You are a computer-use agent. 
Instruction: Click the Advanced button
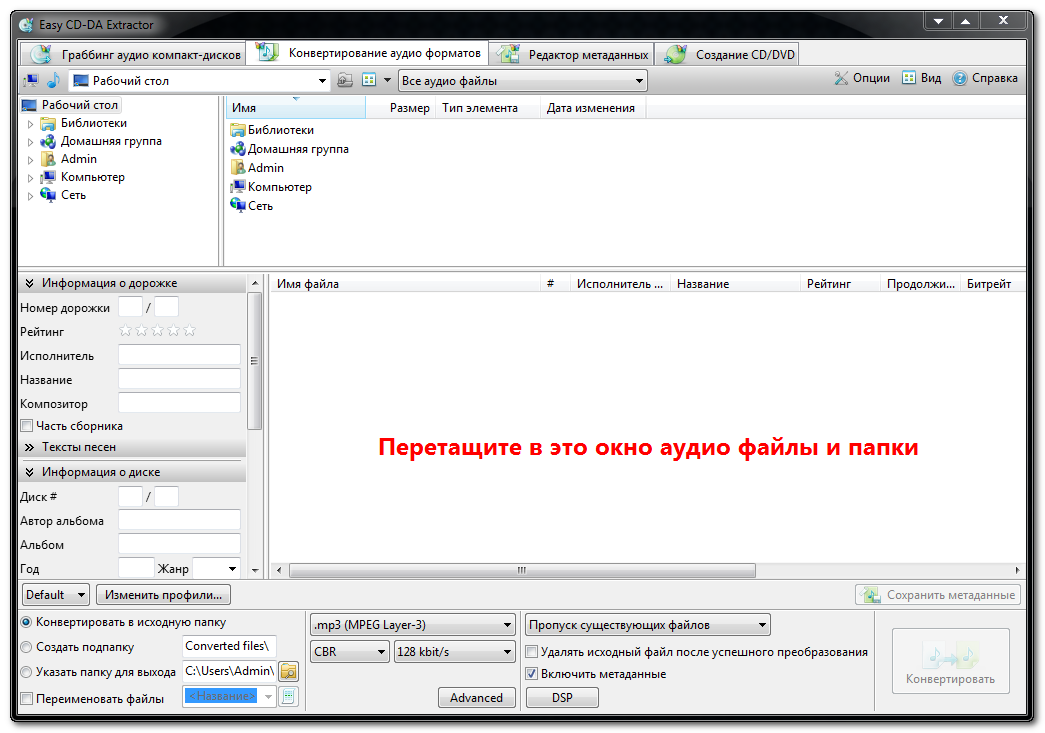click(x=476, y=698)
